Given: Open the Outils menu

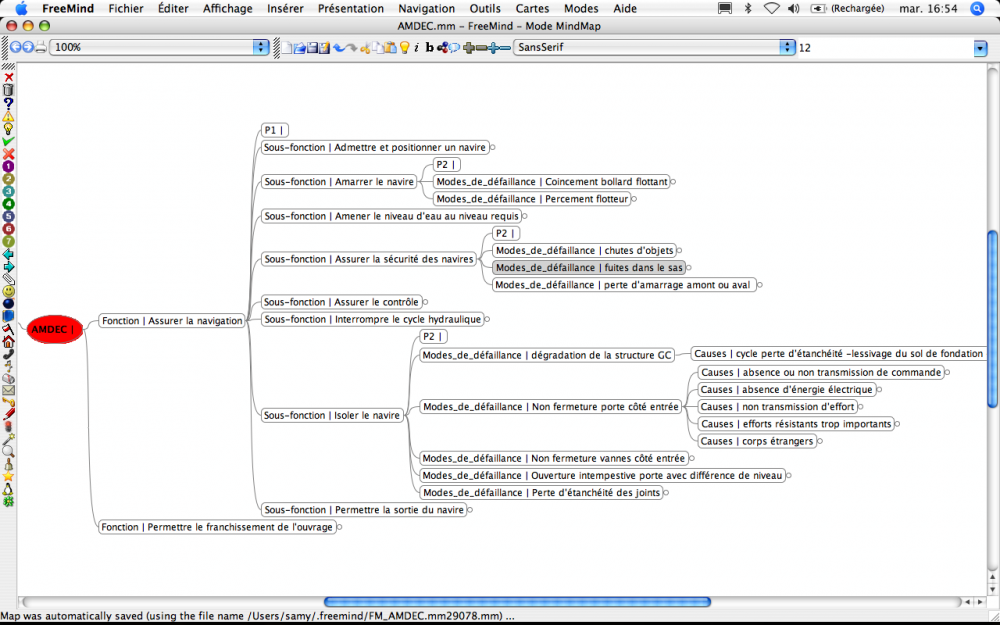Looking at the screenshot, I should pos(487,8).
